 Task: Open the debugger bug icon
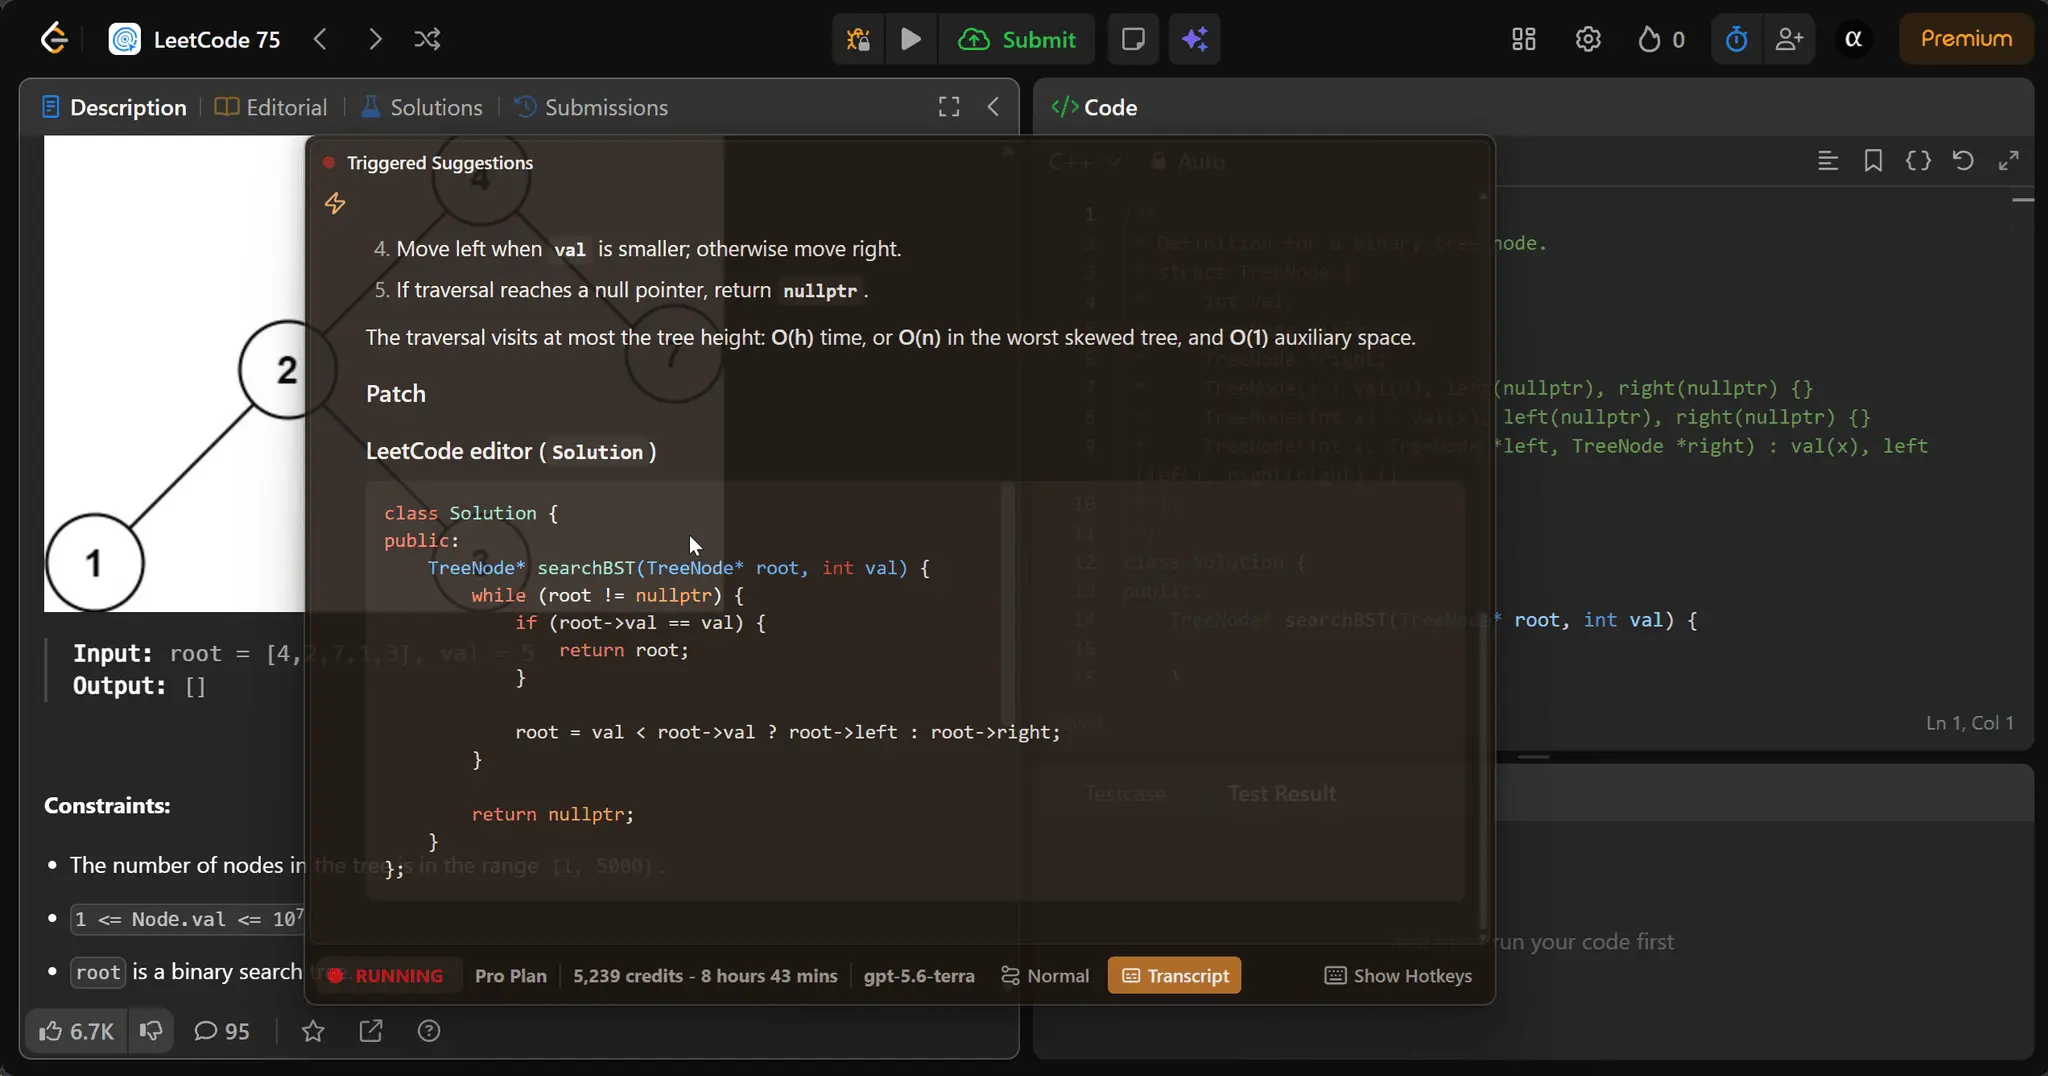click(858, 39)
